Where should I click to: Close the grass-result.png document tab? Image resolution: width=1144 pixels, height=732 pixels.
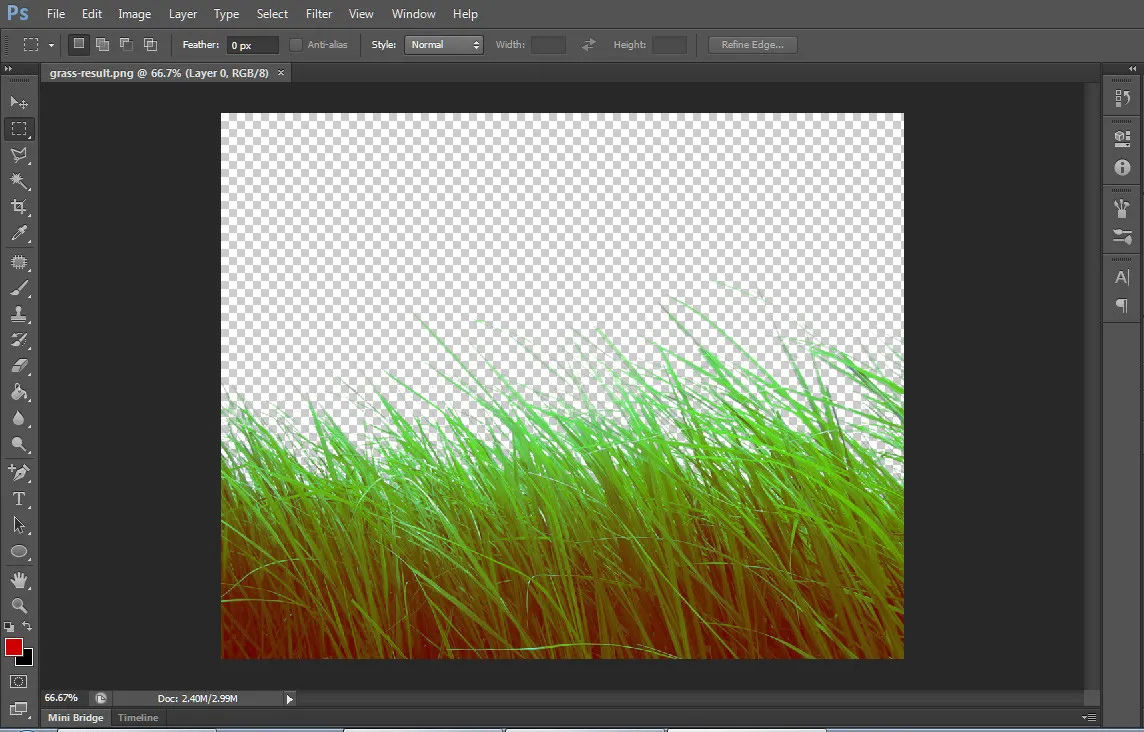coord(280,73)
